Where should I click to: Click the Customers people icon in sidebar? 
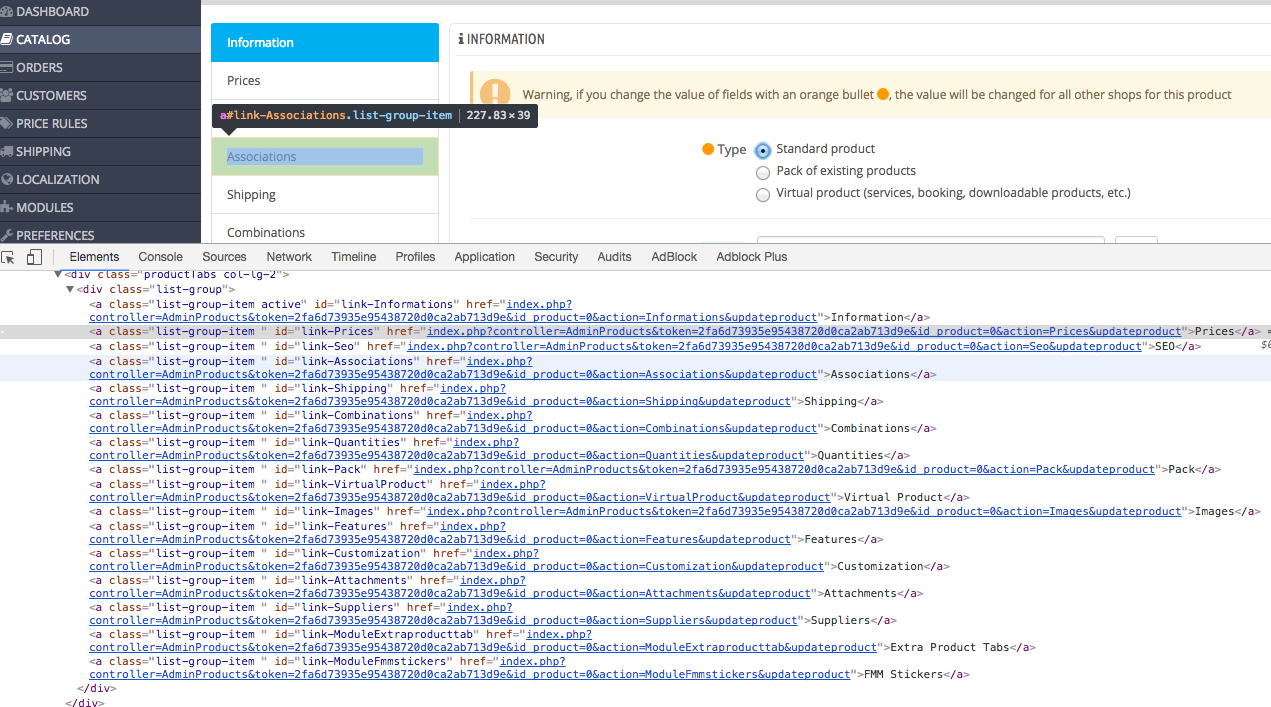pyautogui.click(x=7, y=96)
